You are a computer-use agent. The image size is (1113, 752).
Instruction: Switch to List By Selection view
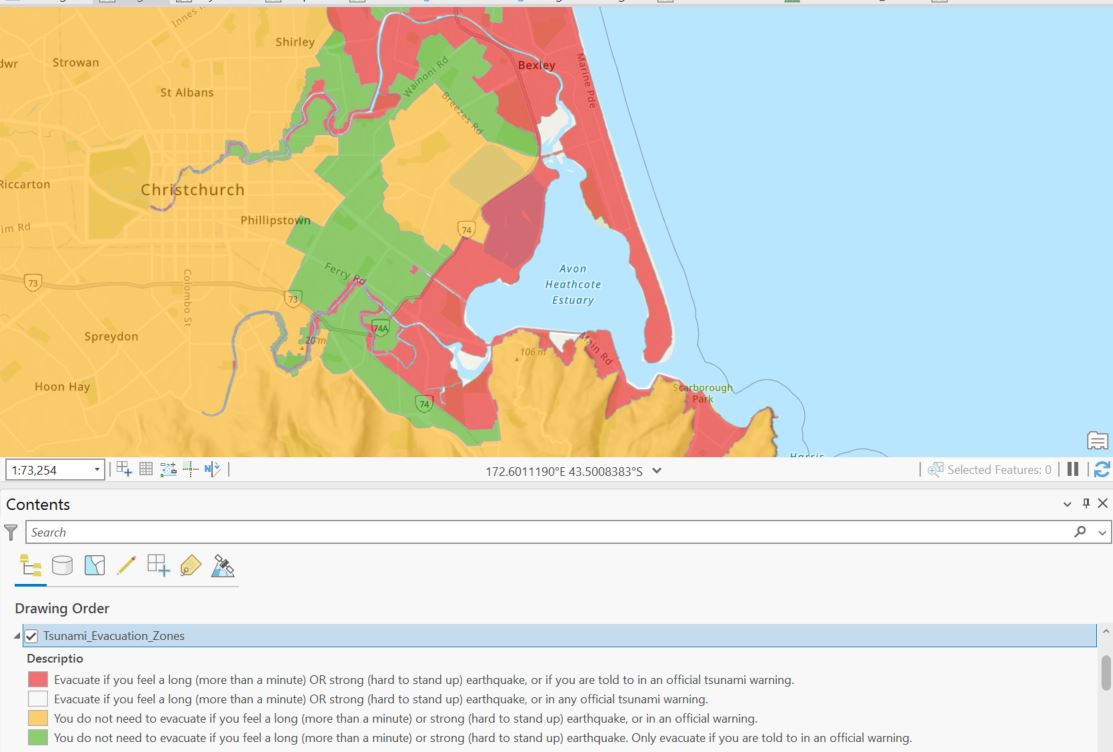(x=94, y=566)
